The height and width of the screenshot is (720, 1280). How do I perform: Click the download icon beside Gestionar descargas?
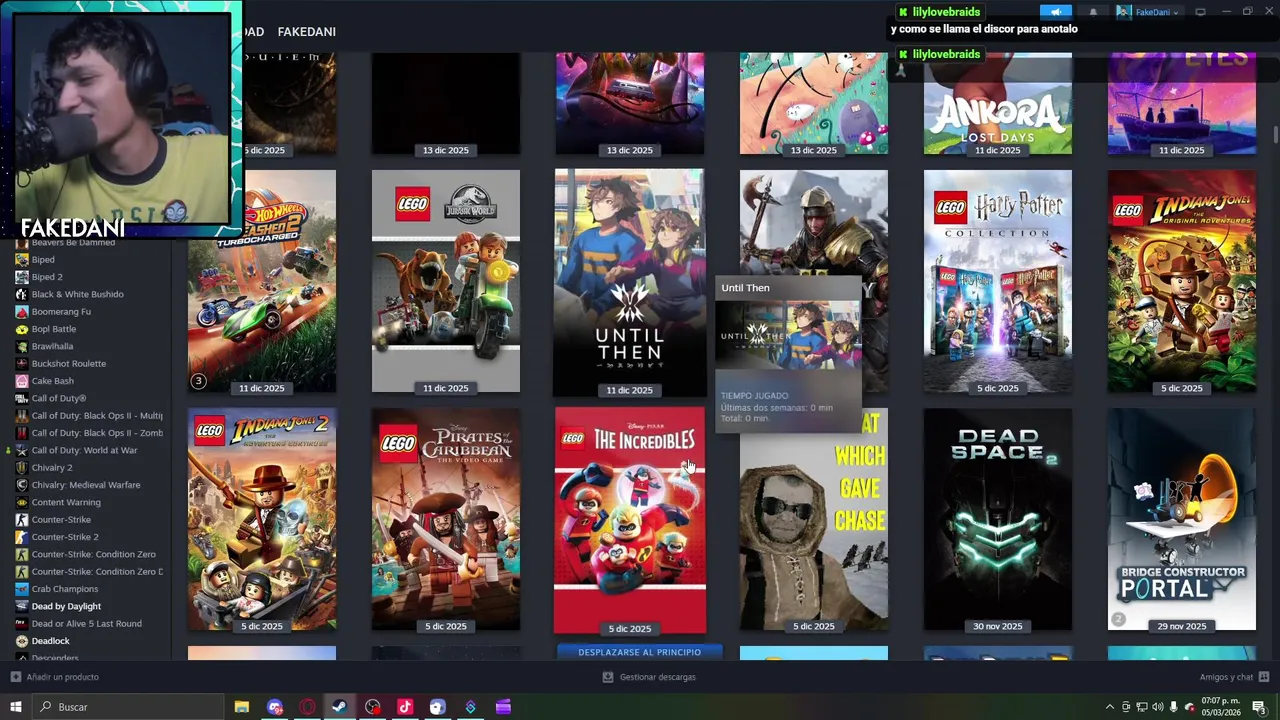607,677
